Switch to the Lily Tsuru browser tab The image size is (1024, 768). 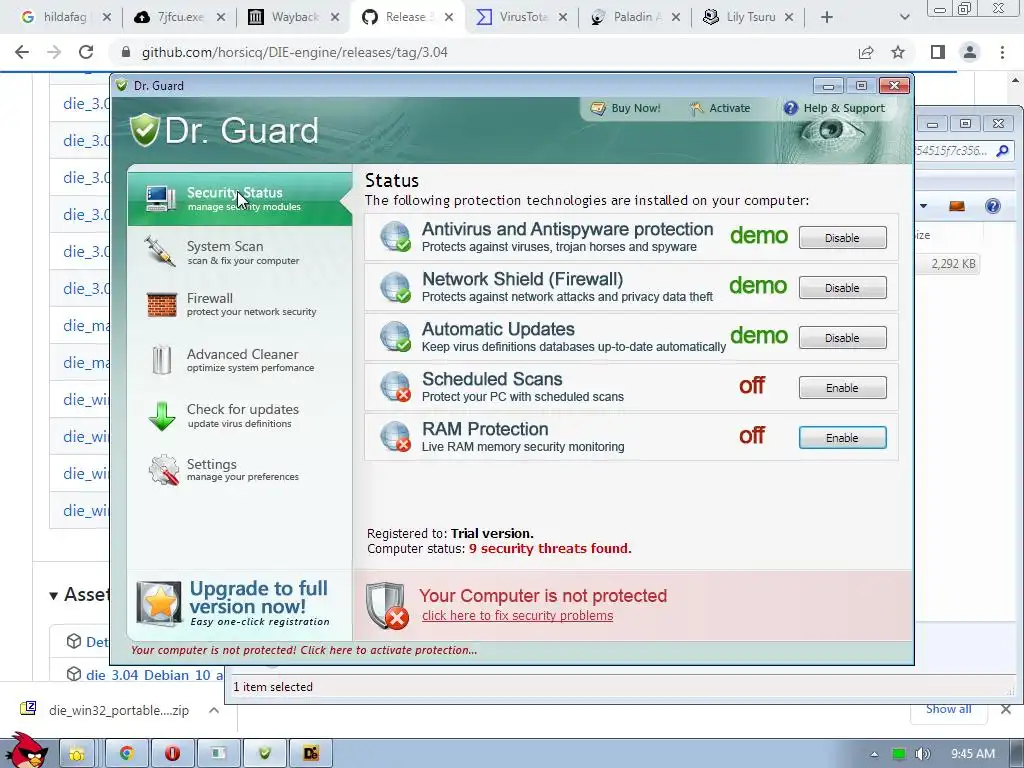[749, 17]
